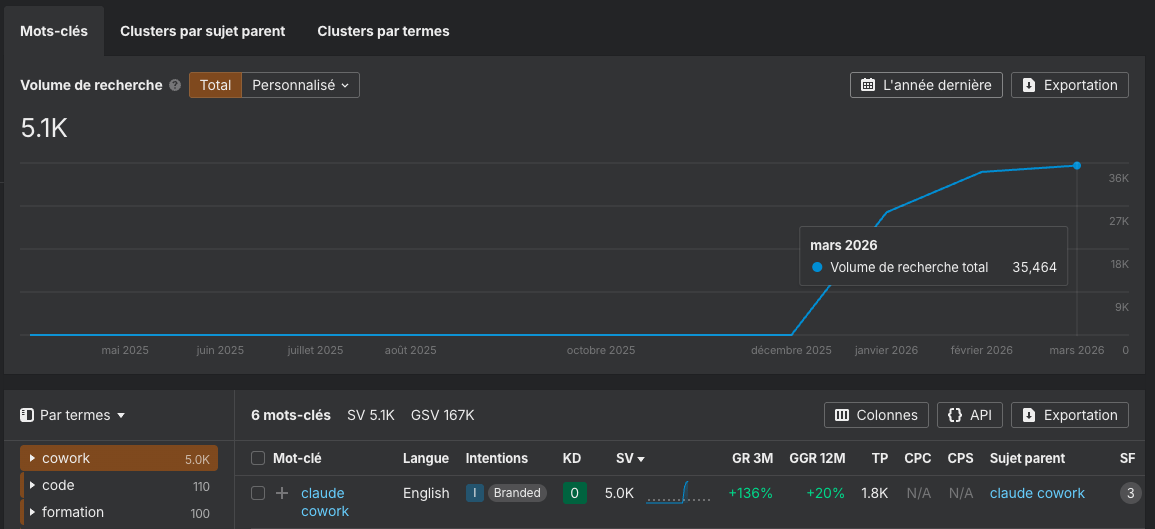This screenshot has width=1155, height=529.
Task: Select the code term row
Action: tap(119, 486)
